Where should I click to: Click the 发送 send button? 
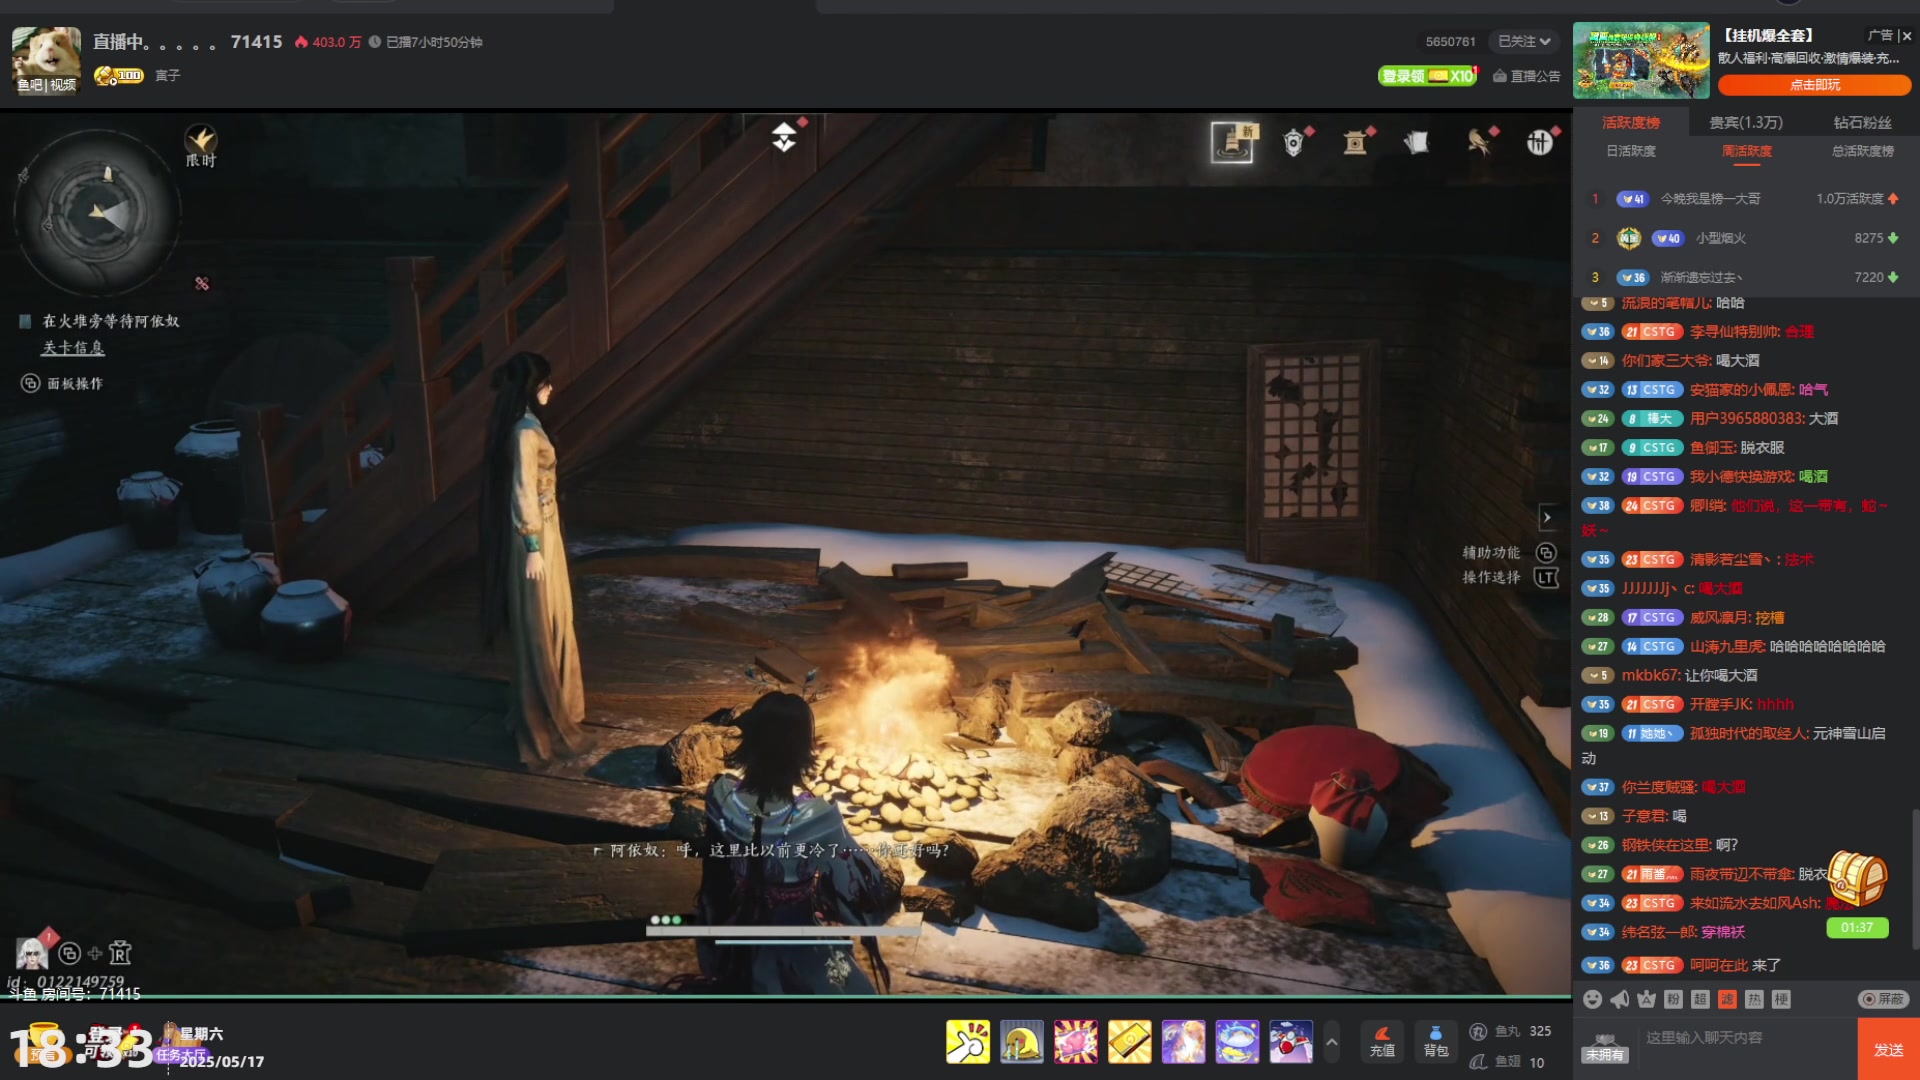1888,1049
